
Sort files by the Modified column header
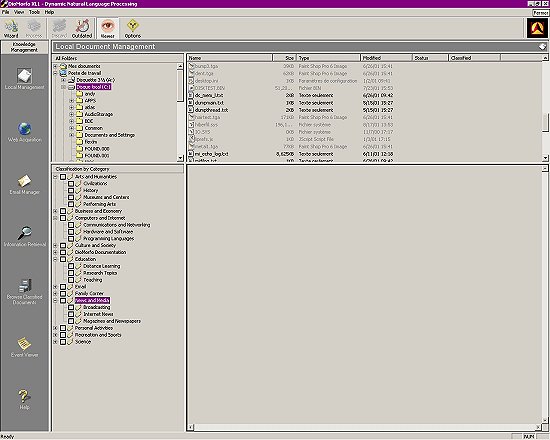pos(386,58)
